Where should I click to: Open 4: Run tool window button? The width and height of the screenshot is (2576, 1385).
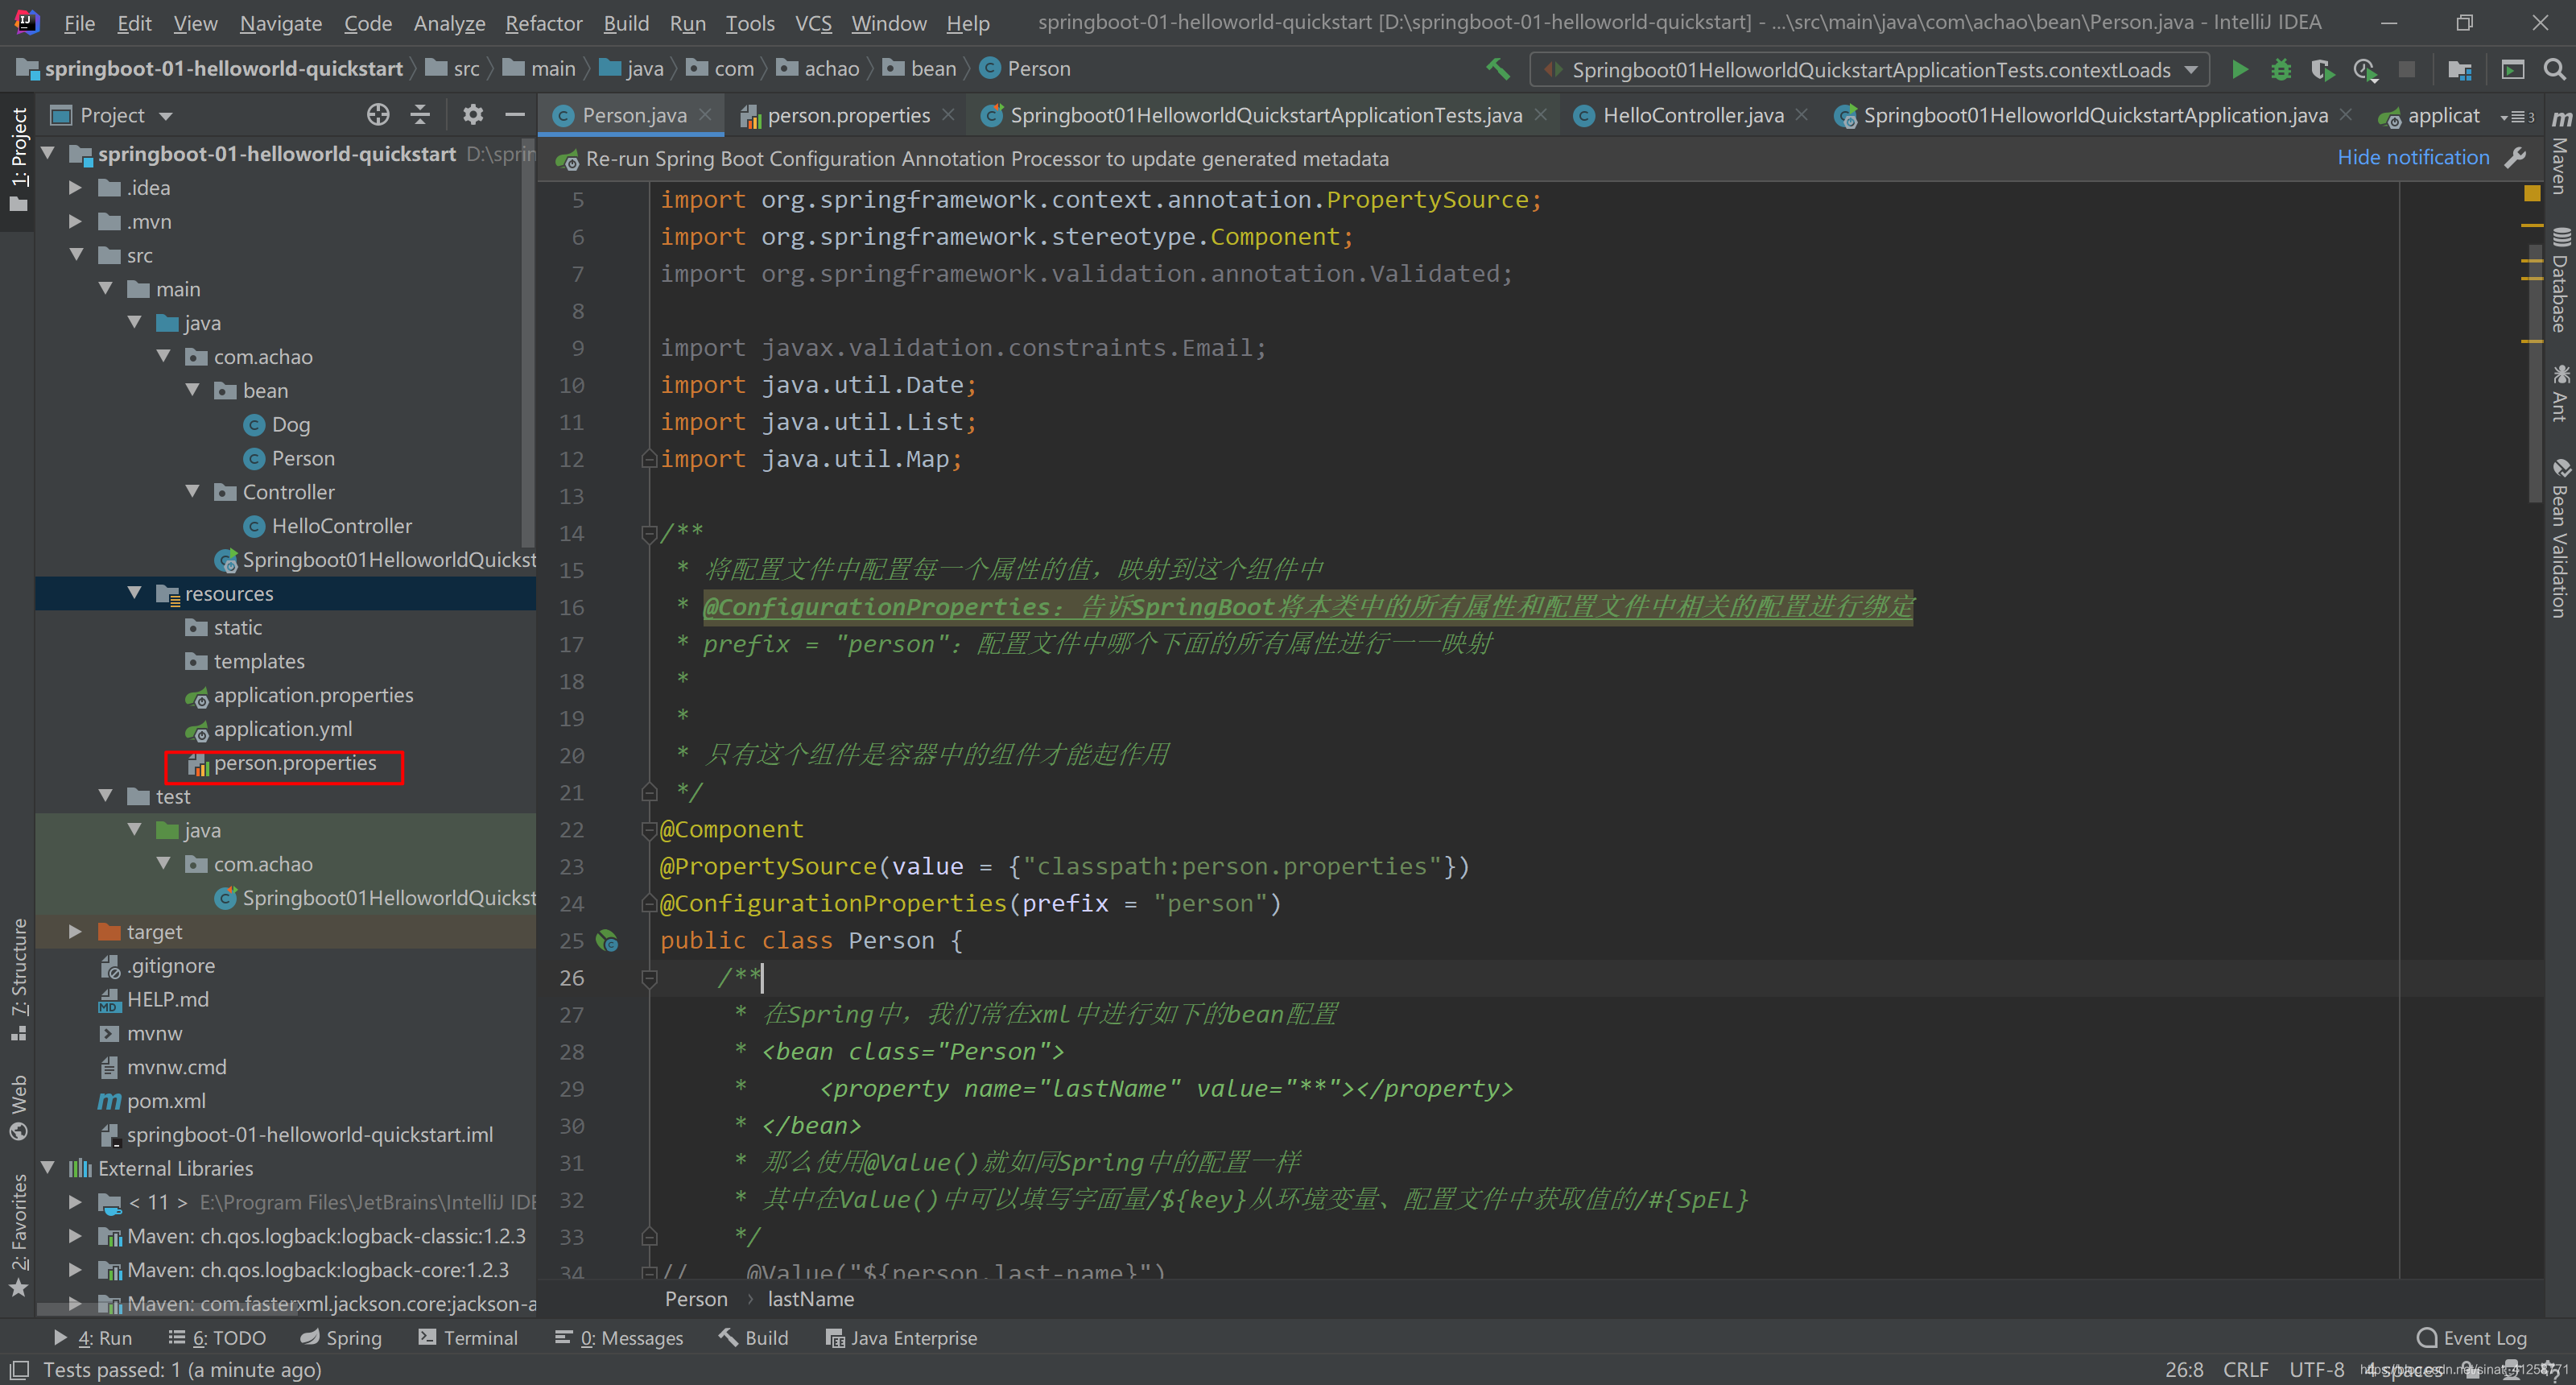93,1338
